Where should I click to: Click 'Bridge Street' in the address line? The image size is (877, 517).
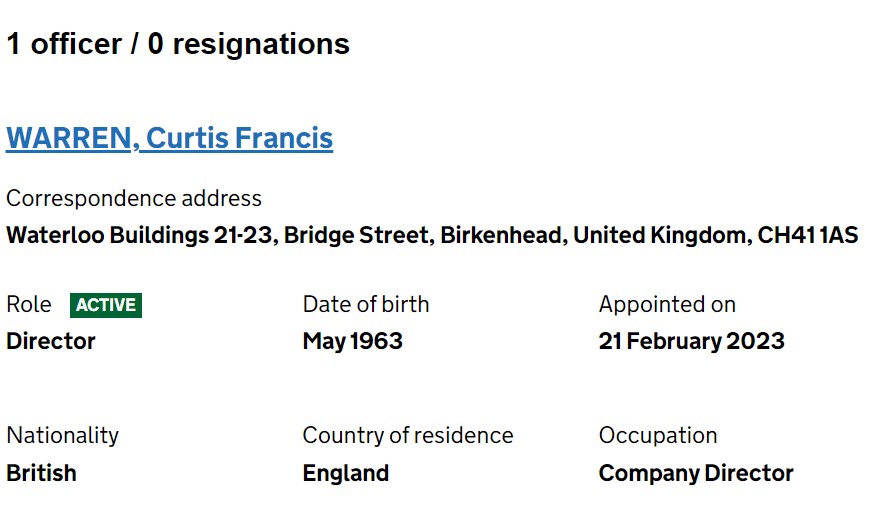point(358,235)
